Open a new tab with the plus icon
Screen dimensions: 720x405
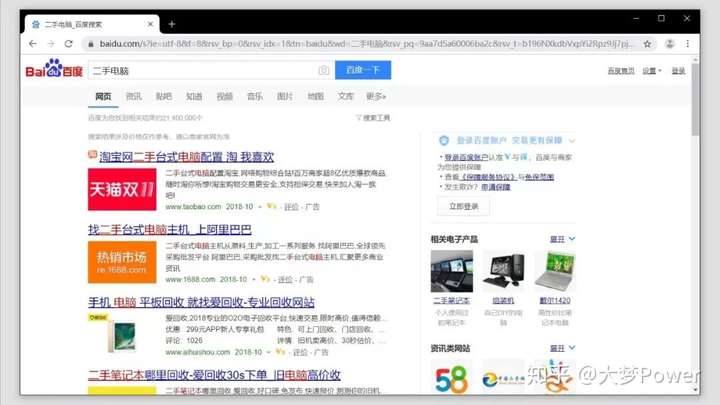point(172,24)
